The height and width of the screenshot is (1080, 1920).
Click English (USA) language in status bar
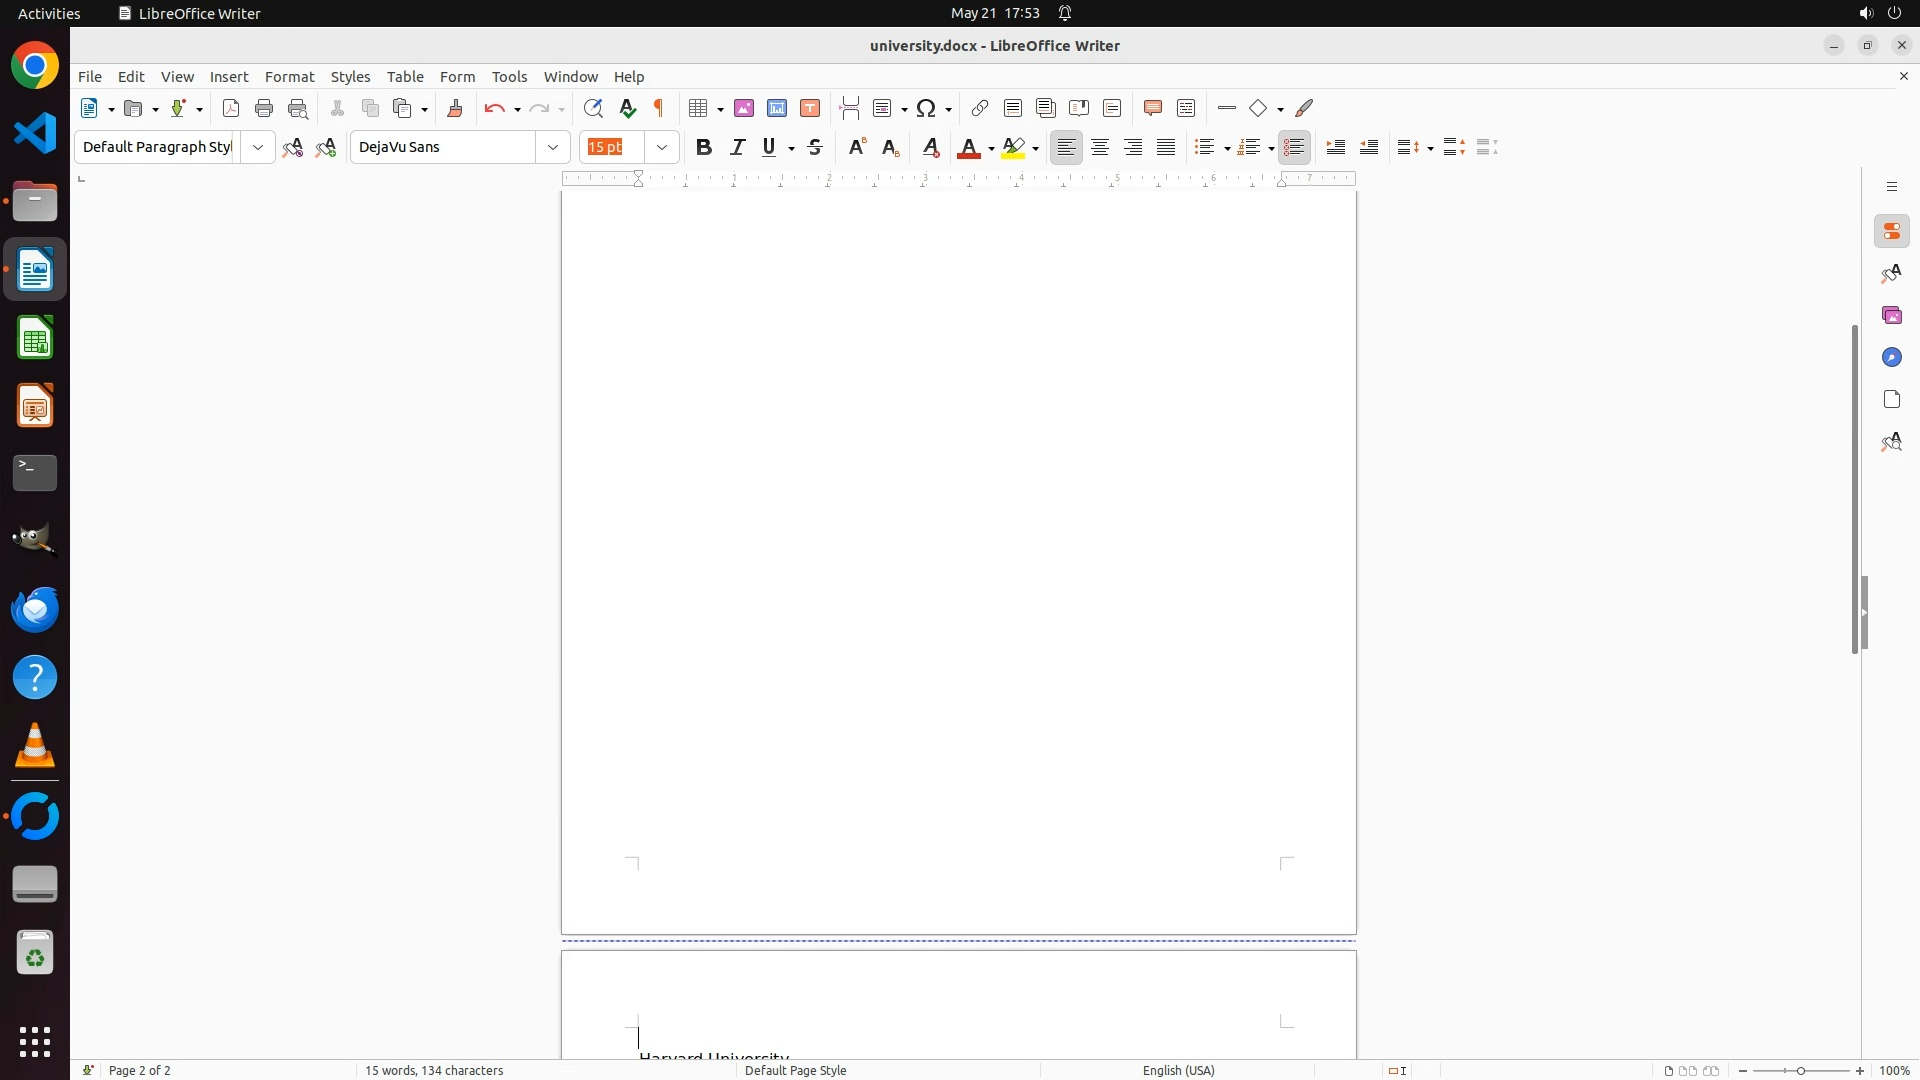[x=1178, y=1070]
